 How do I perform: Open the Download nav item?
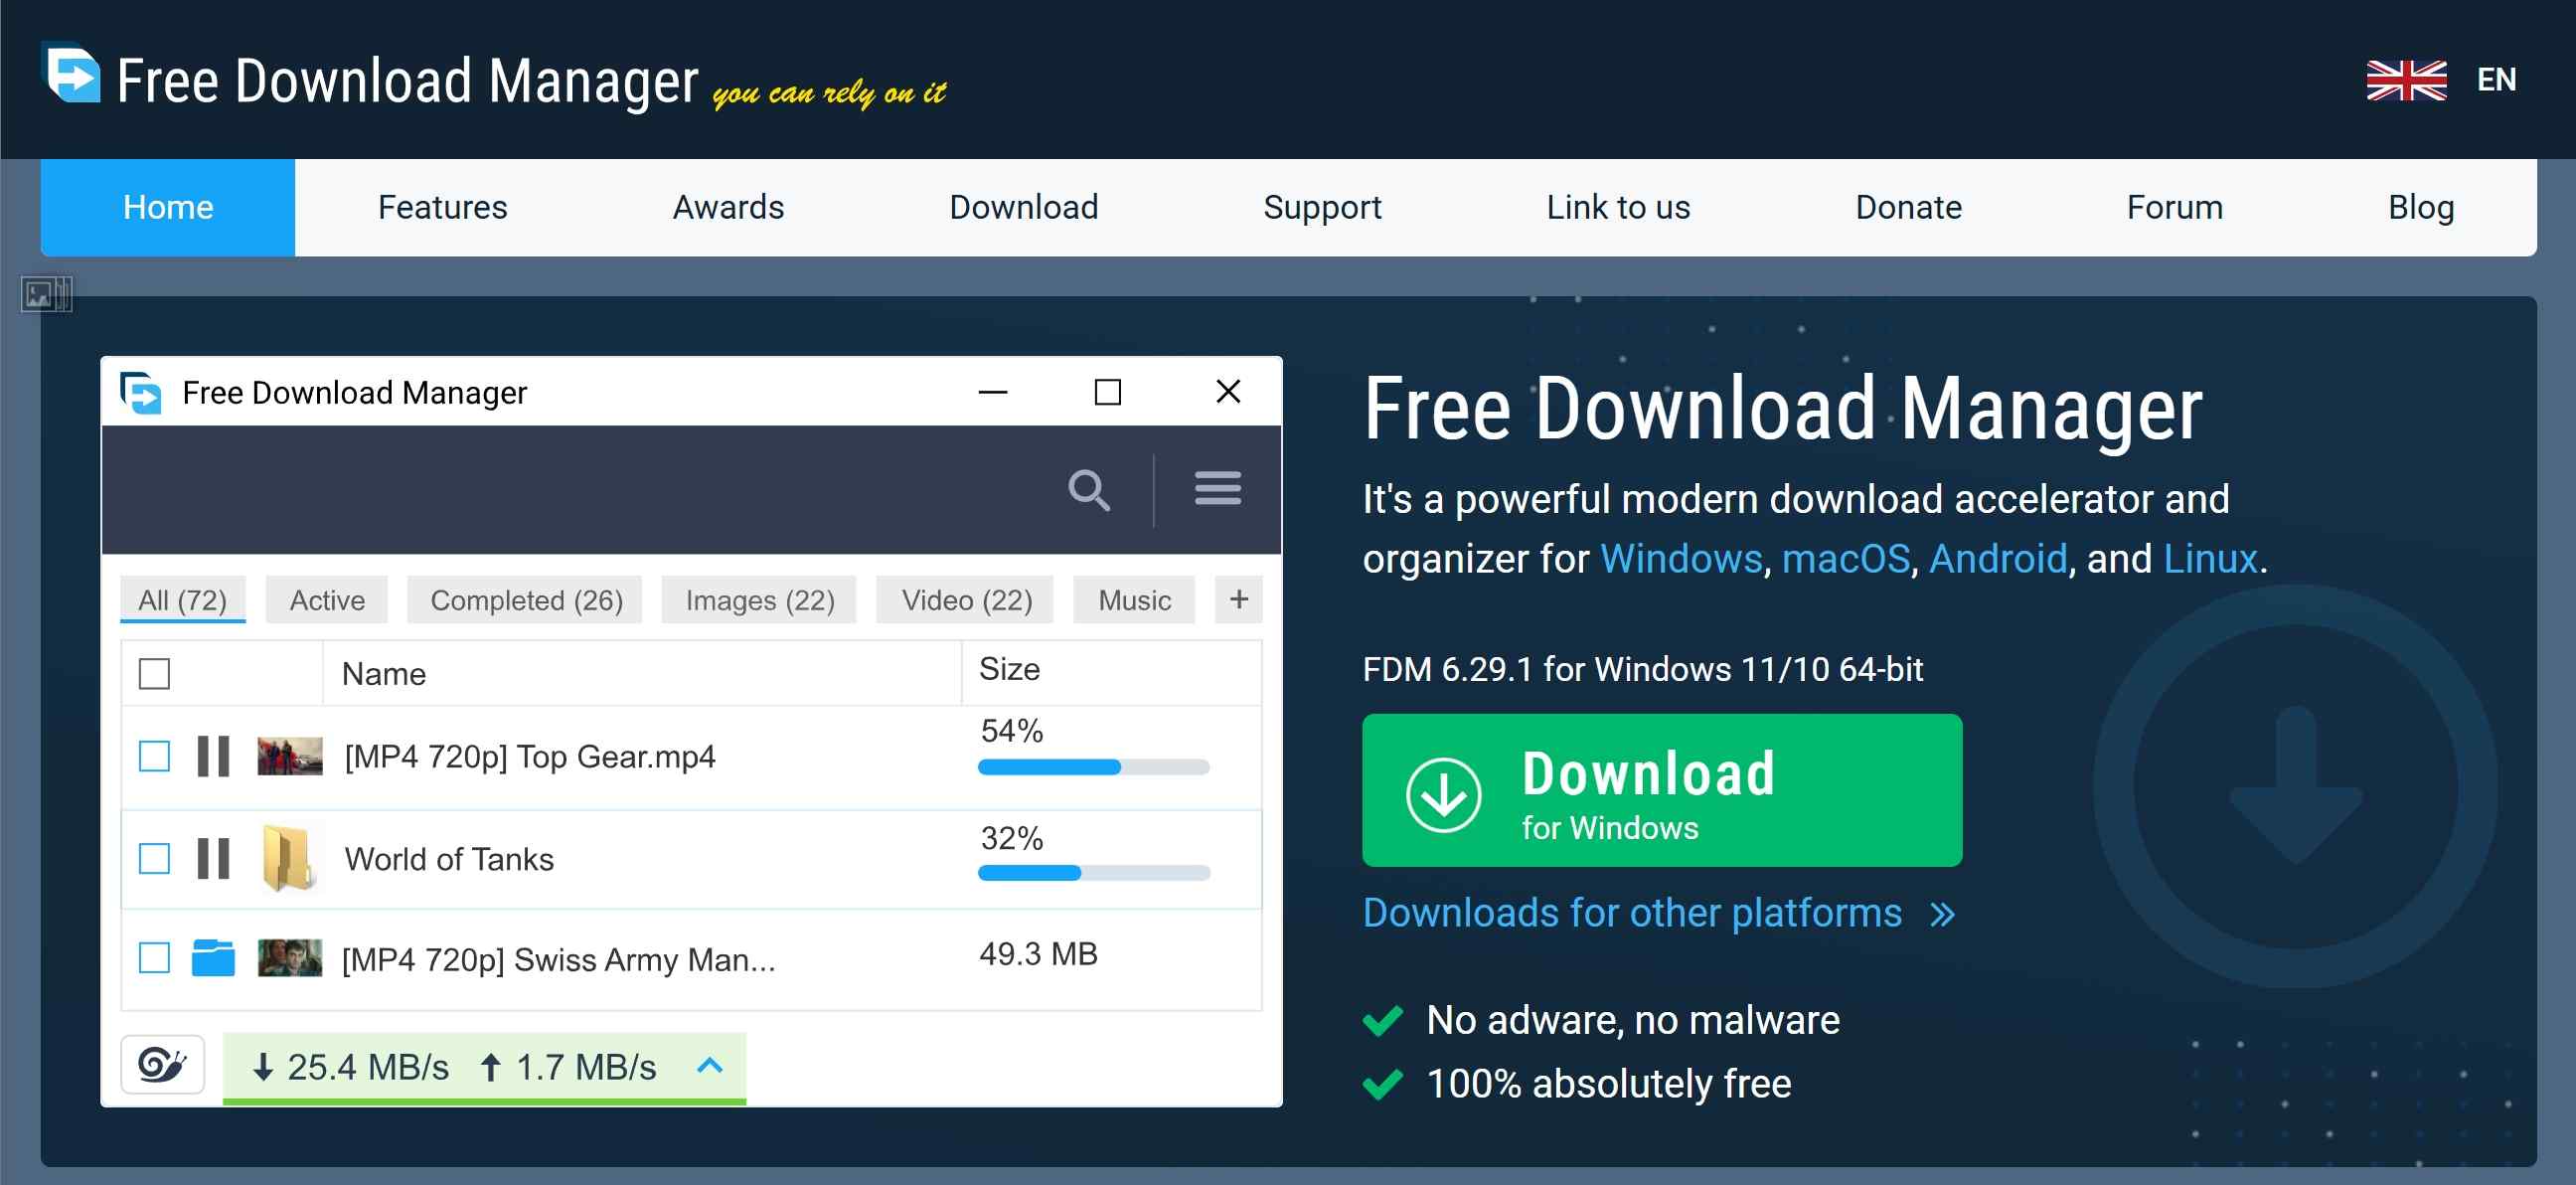pyautogui.click(x=1024, y=207)
